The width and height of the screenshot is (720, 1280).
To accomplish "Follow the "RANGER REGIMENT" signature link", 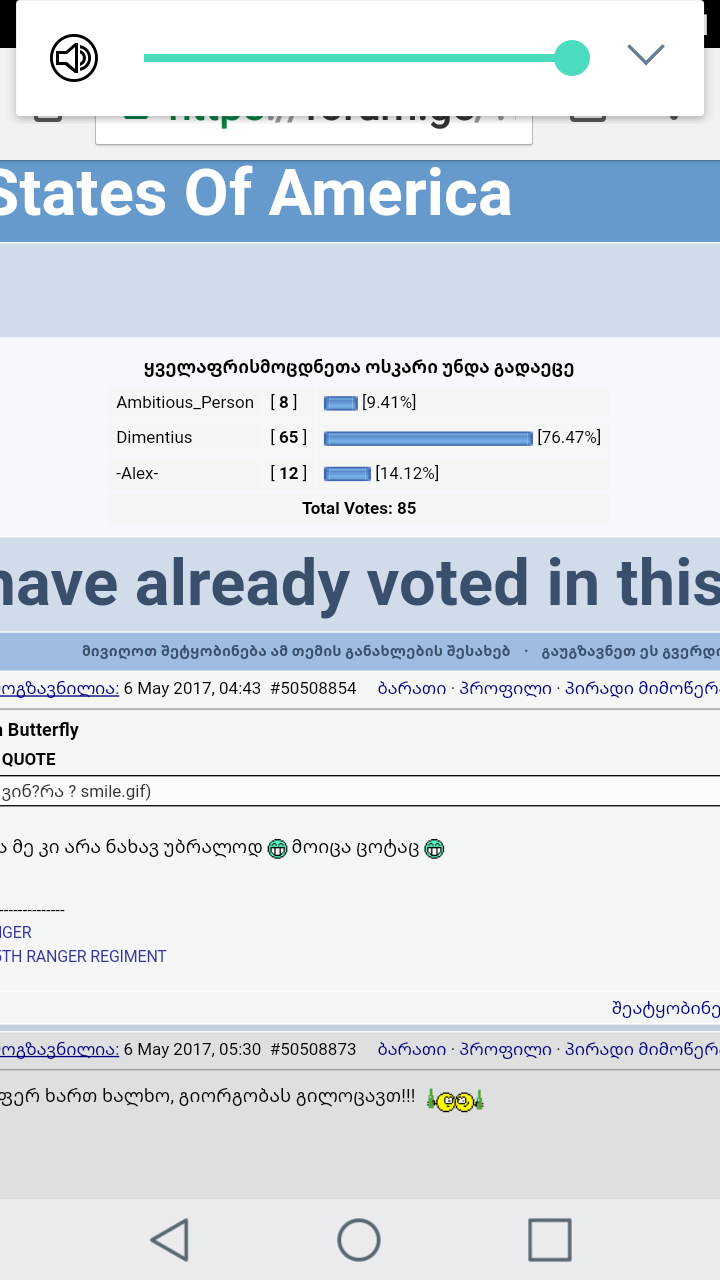I will pos(84,956).
